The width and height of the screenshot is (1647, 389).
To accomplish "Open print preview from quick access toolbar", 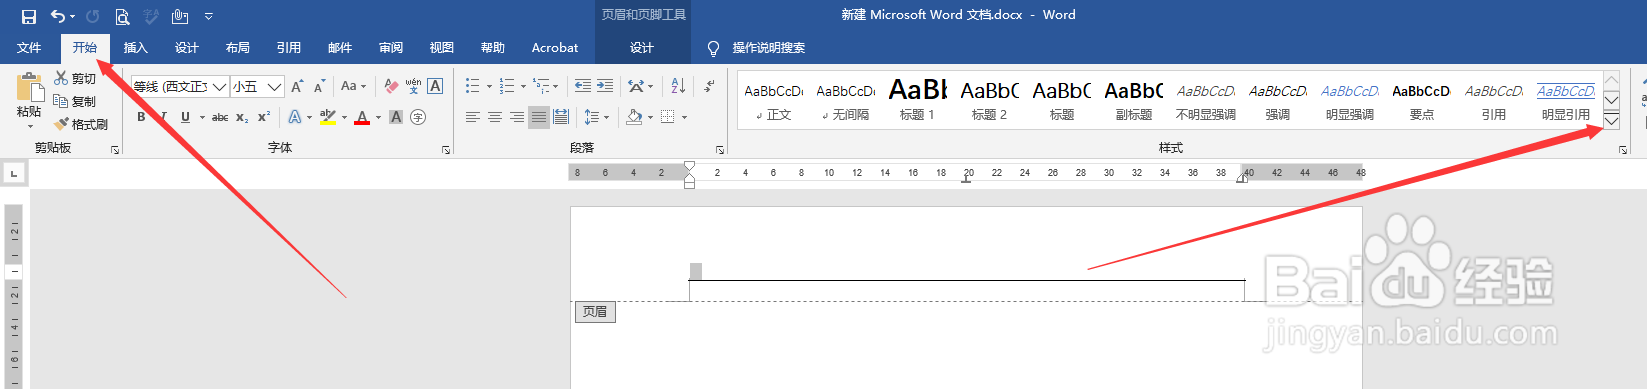I will [122, 16].
